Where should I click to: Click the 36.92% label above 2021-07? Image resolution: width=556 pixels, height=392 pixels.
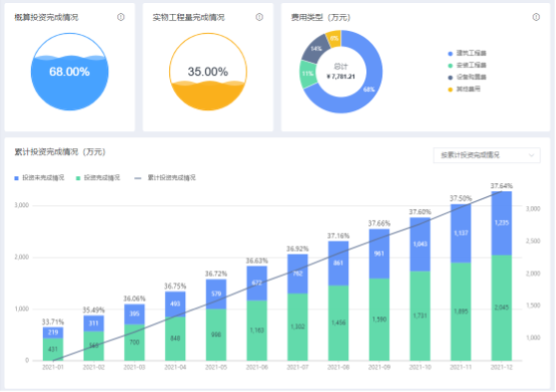pos(298,249)
